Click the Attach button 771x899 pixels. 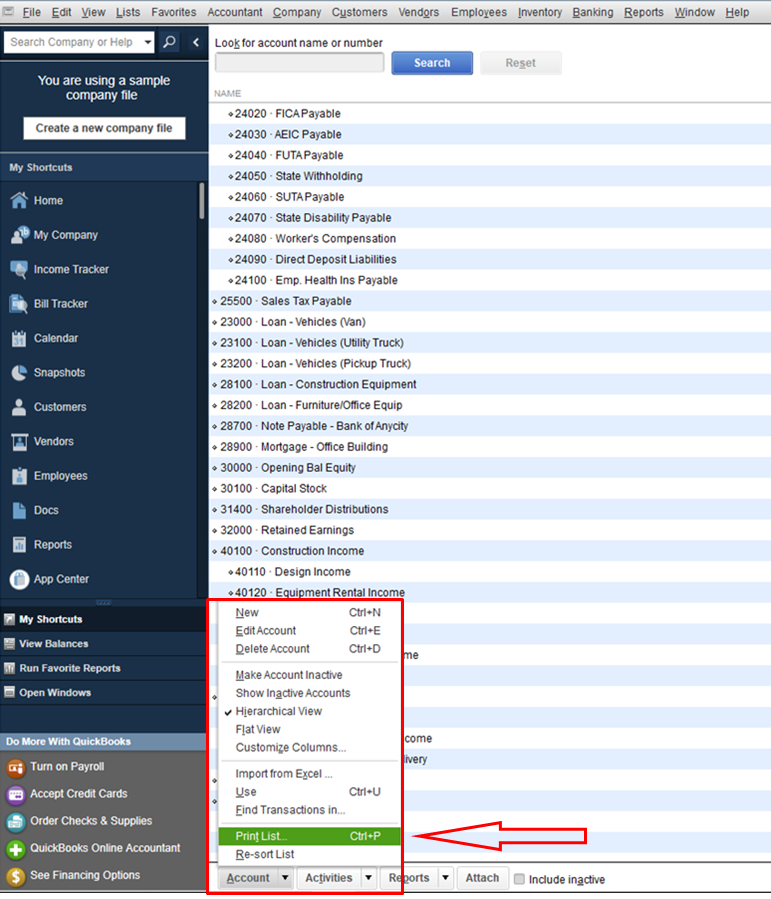coord(482,878)
